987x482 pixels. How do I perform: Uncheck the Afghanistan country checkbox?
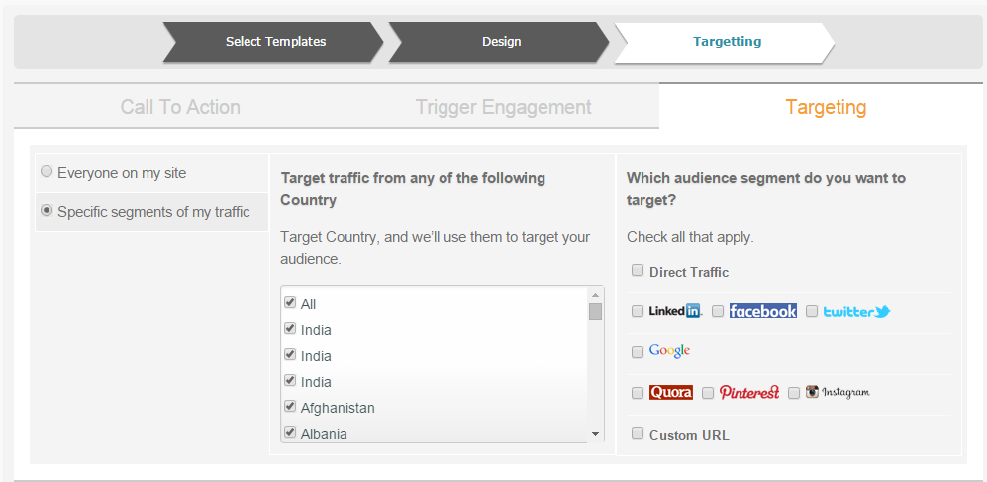[290, 406]
